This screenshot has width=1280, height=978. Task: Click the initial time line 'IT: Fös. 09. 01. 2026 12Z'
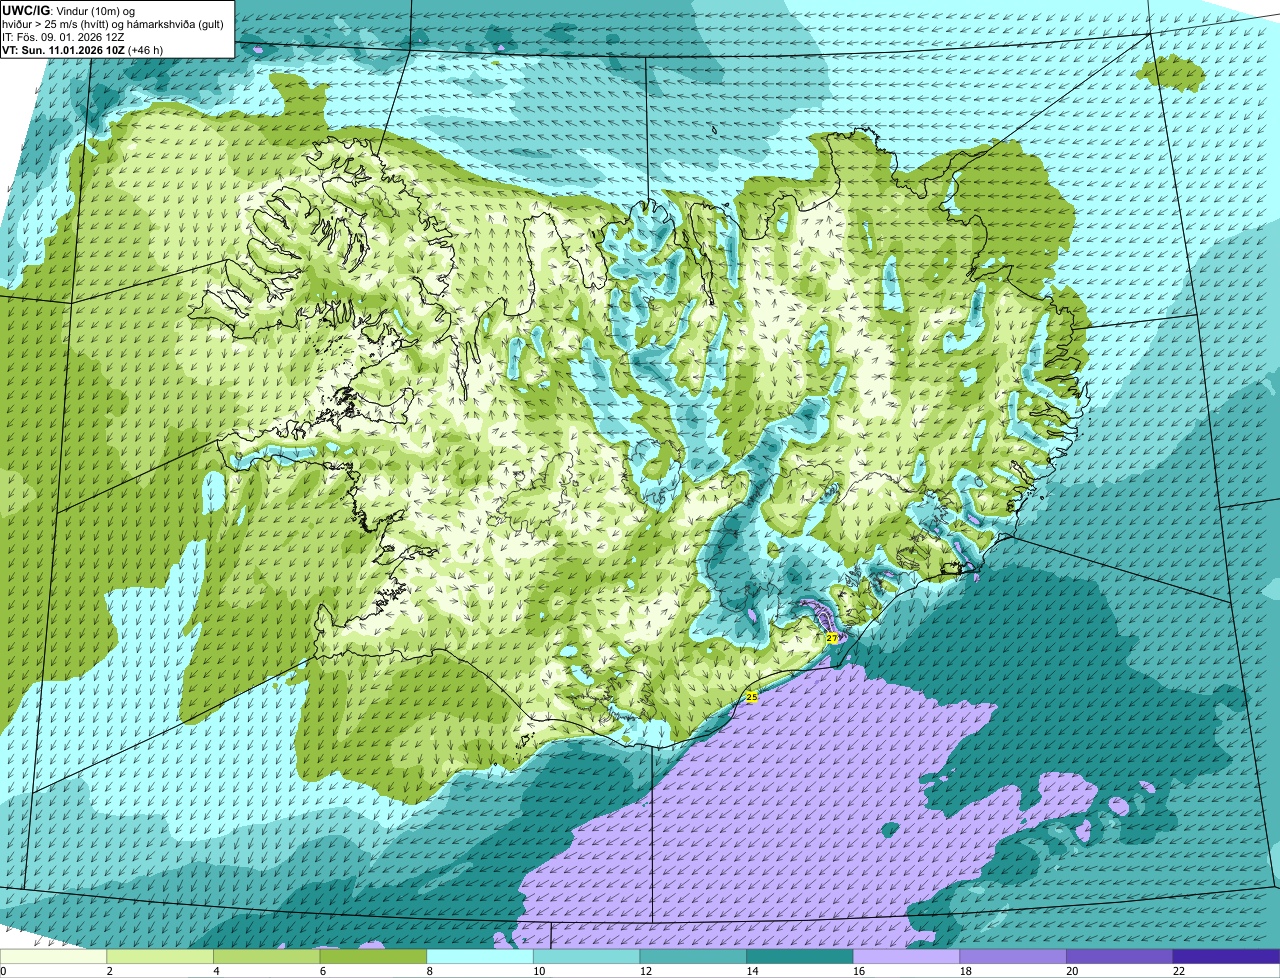tap(64, 36)
